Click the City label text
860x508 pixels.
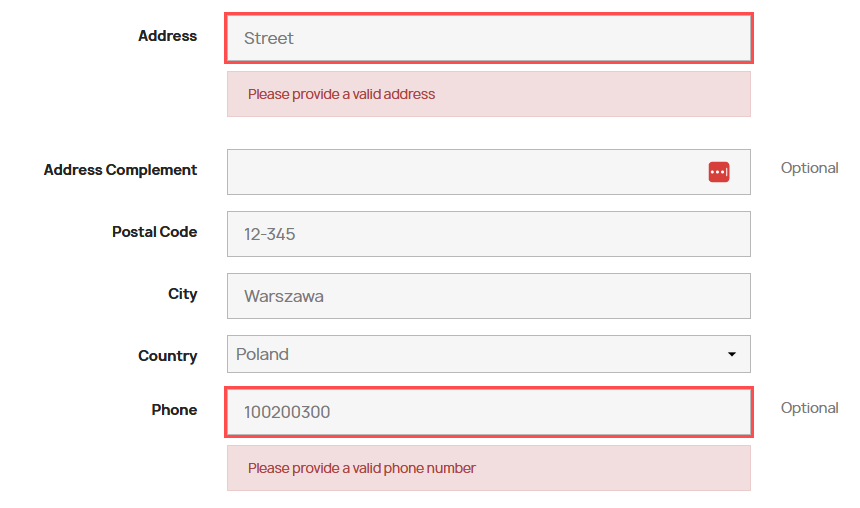point(182,294)
